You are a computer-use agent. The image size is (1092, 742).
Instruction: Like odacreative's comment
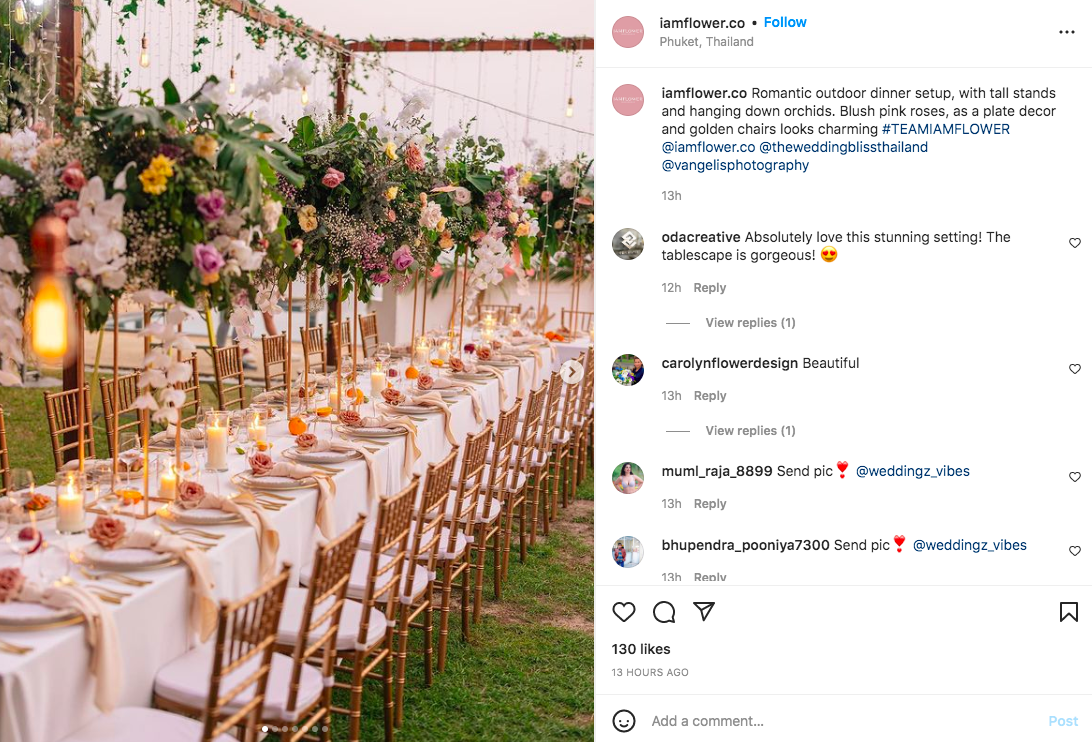(1075, 242)
